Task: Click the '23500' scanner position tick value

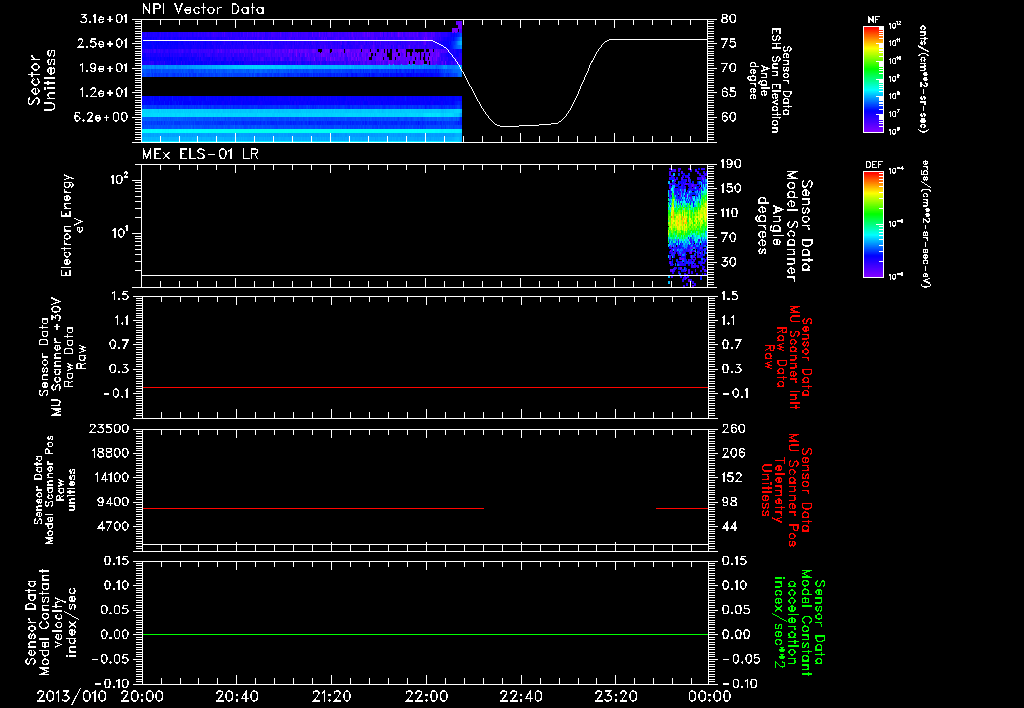Action: coord(110,428)
